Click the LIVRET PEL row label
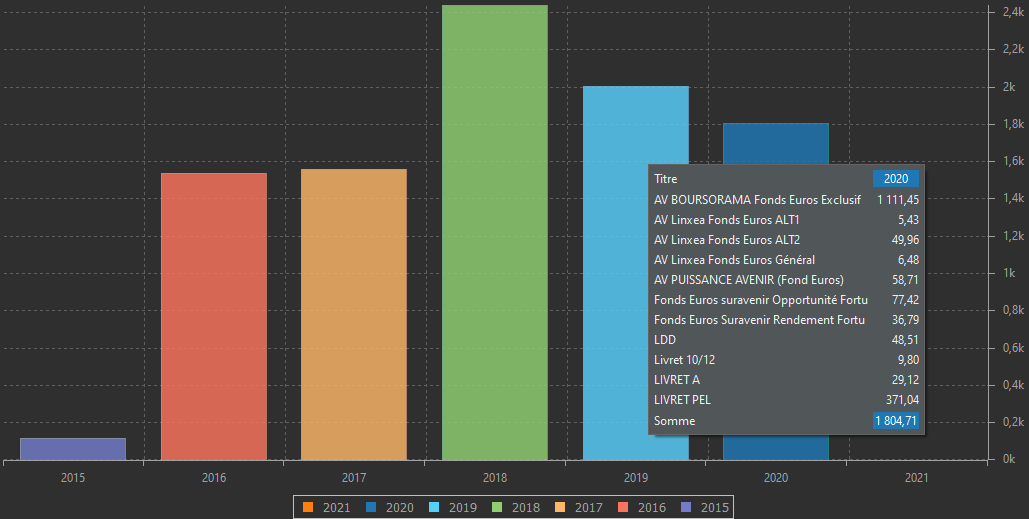 [x=682, y=400]
